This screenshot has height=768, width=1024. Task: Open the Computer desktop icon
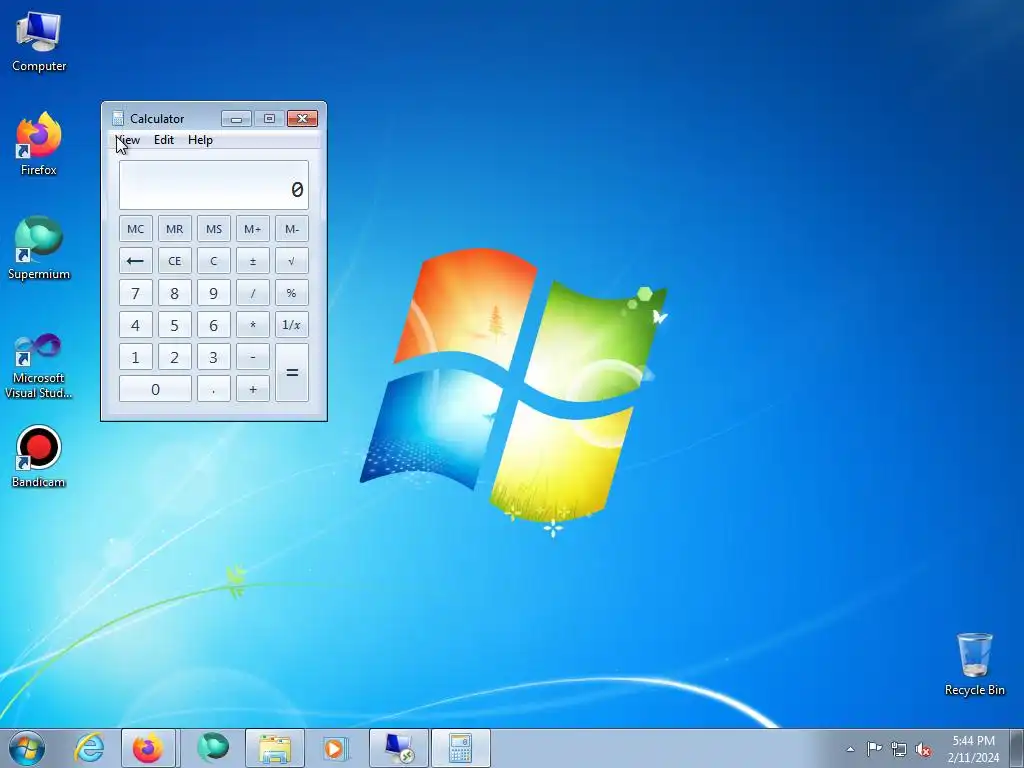tap(39, 42)
